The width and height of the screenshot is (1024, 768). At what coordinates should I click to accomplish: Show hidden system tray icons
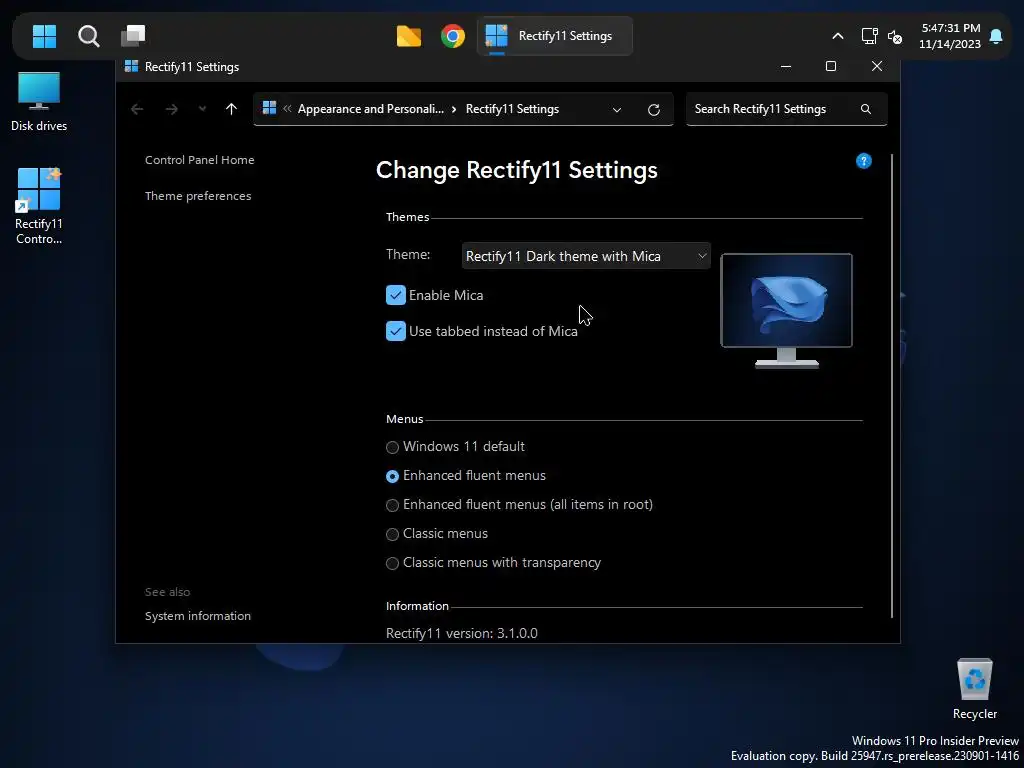[837, 36]
